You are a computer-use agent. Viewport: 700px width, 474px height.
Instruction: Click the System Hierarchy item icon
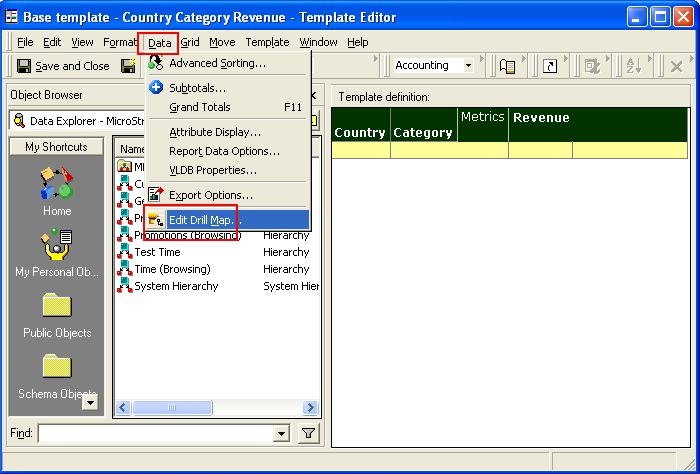click(x=125, y=286)
